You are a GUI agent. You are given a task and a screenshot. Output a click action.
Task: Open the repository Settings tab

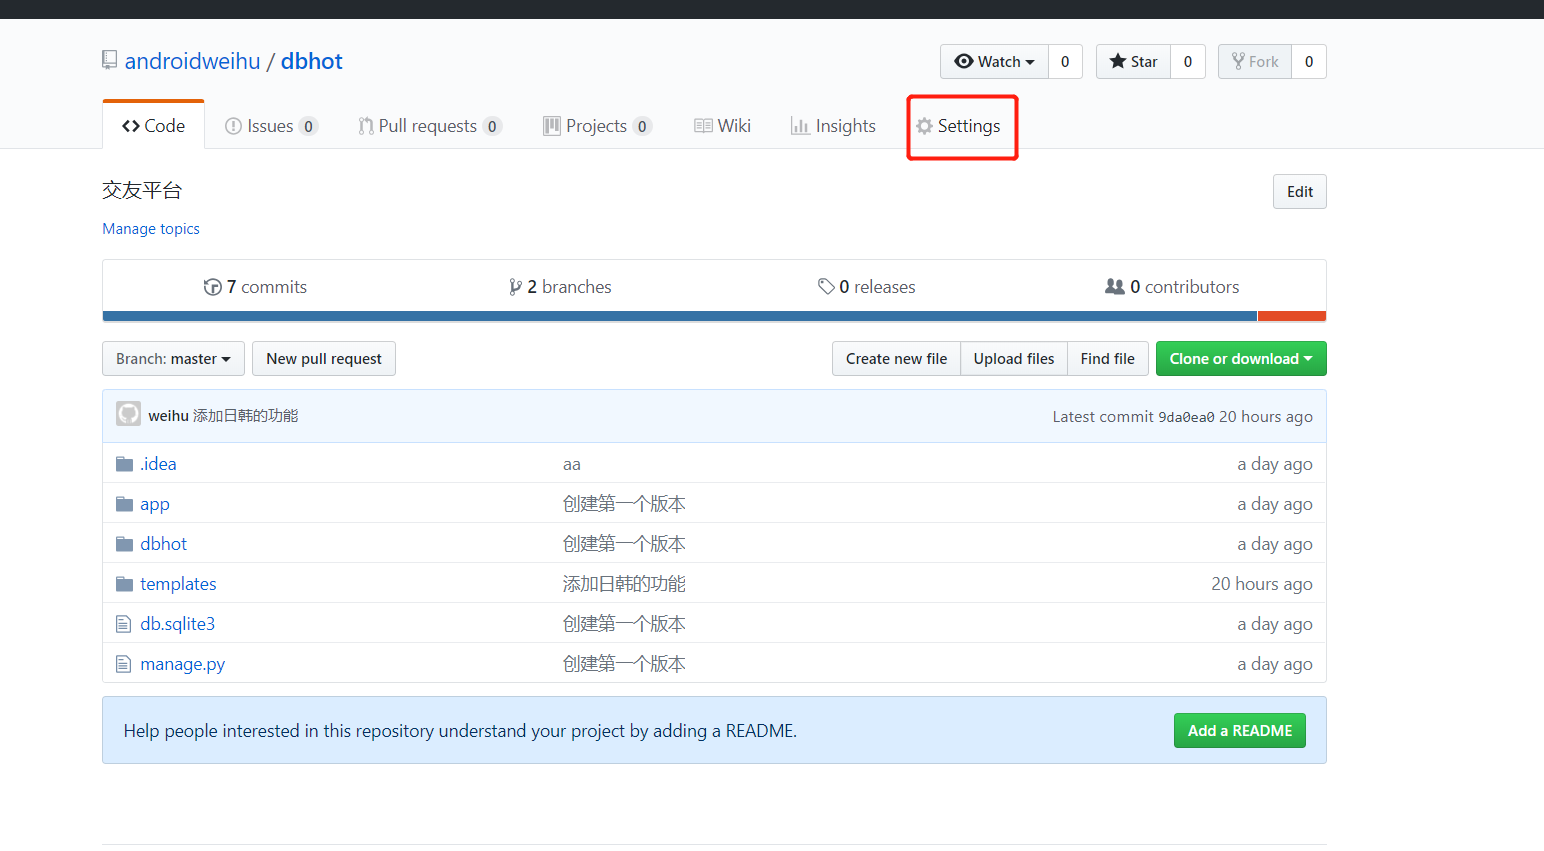click(958, 126)
